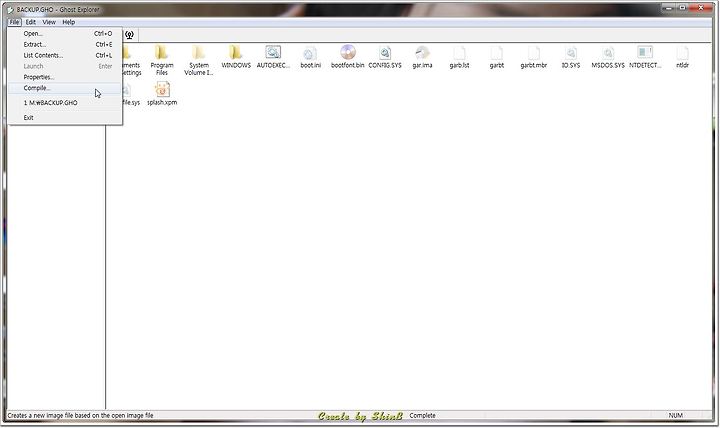The width and height of the screenshot is (720, 428).
Task: Select the garb.lst file icon
Action: click(x=459, y=53)
